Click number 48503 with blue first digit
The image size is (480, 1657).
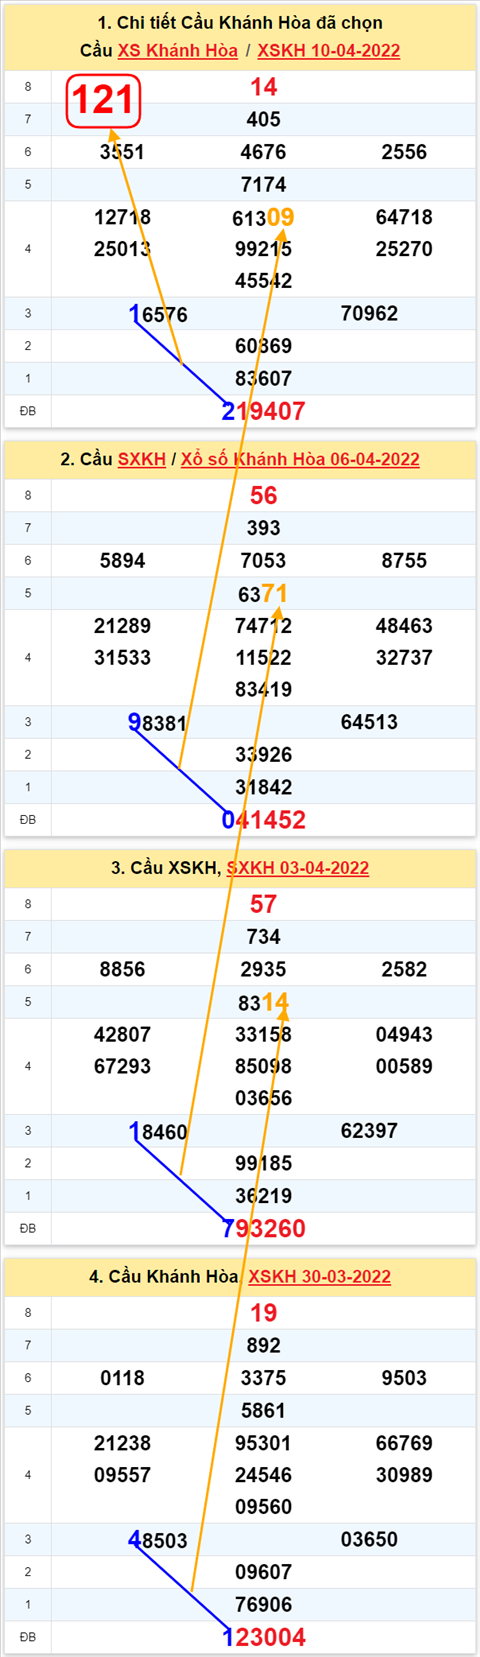tap(158, 1541)
